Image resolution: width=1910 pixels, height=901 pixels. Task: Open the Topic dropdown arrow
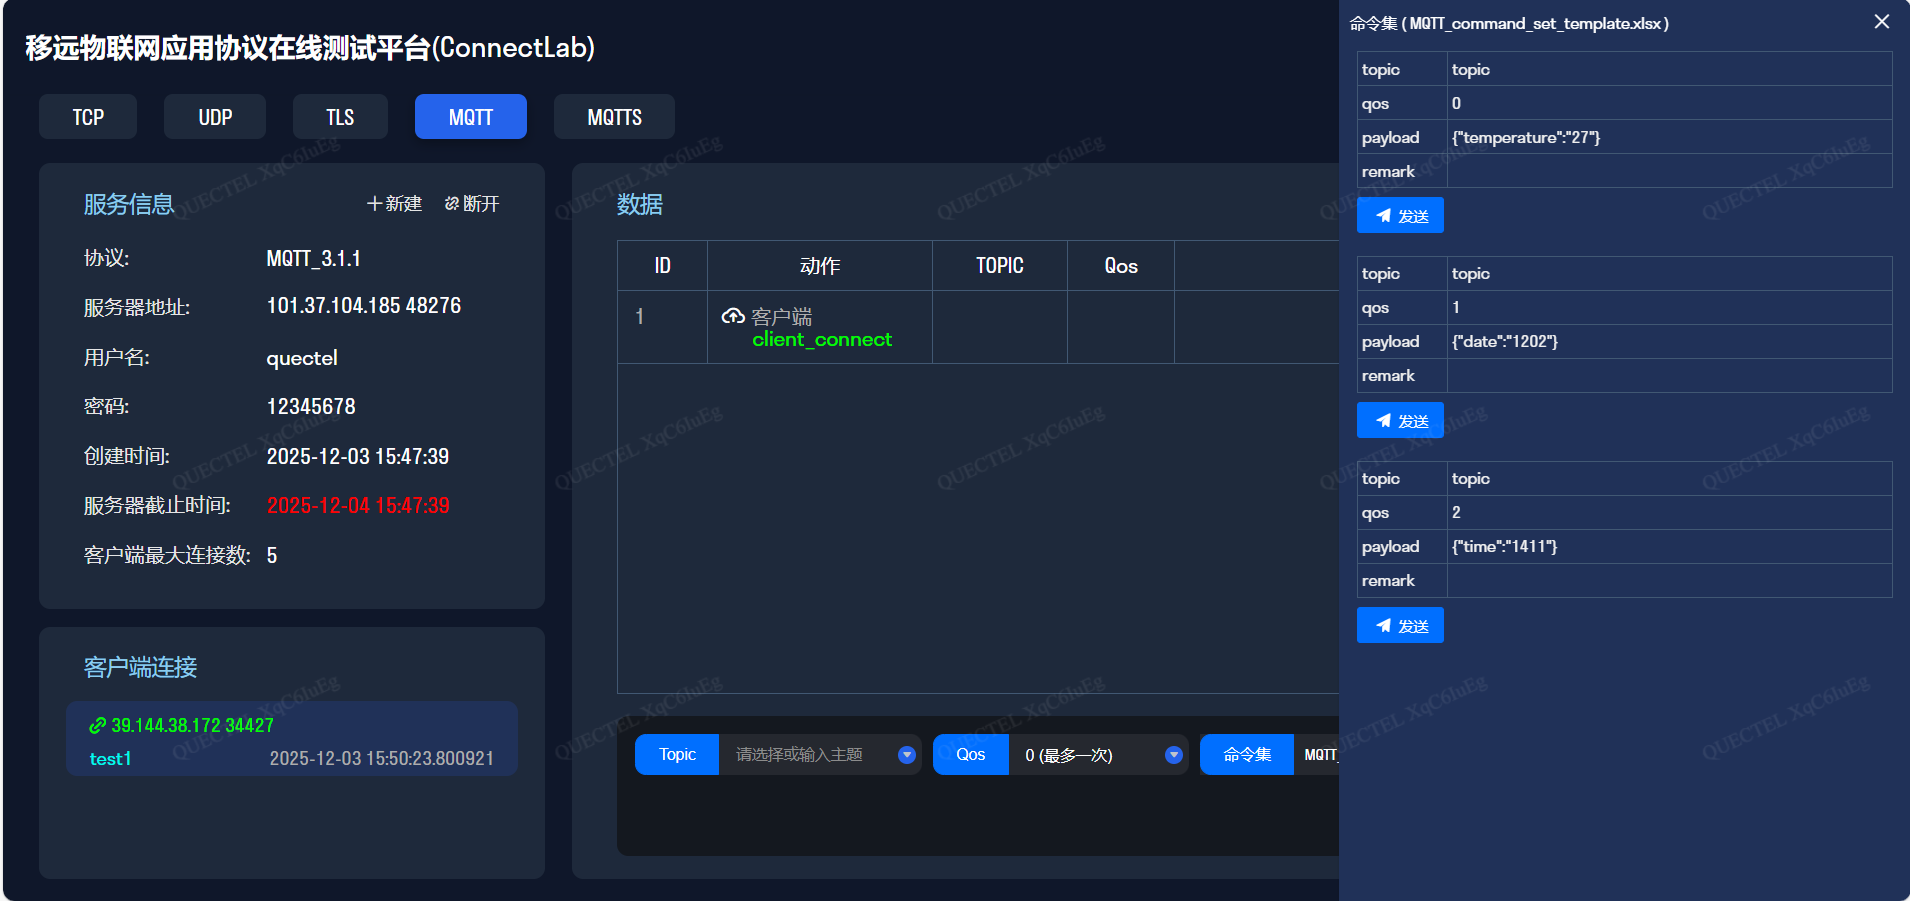906,755
